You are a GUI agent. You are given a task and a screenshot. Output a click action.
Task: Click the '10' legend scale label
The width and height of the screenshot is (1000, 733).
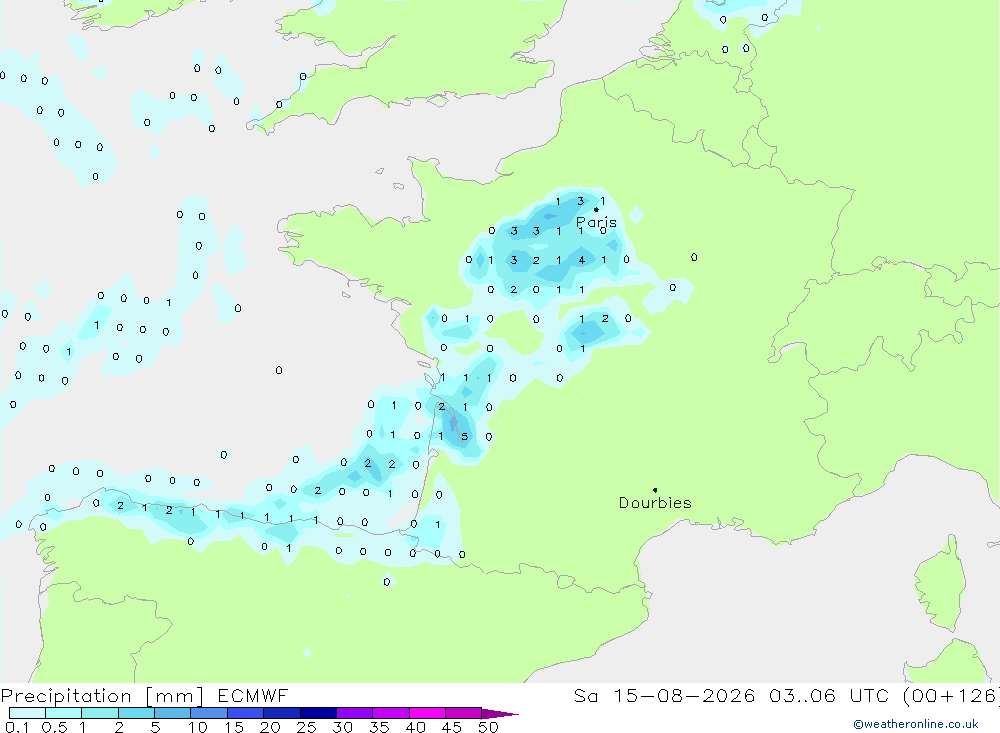(198, 727)
